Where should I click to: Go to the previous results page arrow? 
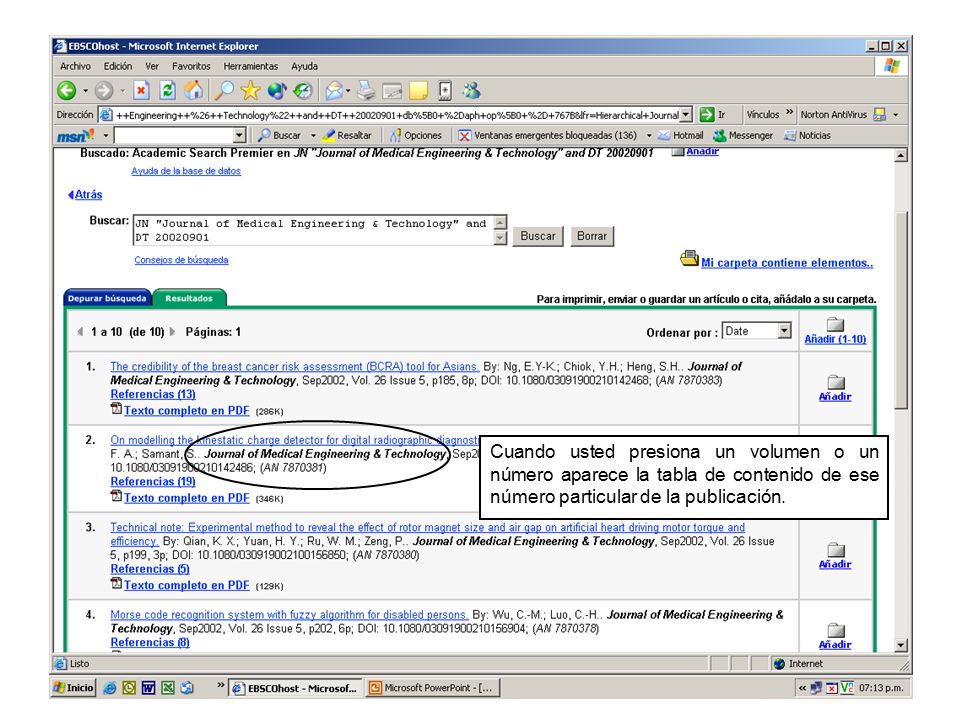click(80, 332)
